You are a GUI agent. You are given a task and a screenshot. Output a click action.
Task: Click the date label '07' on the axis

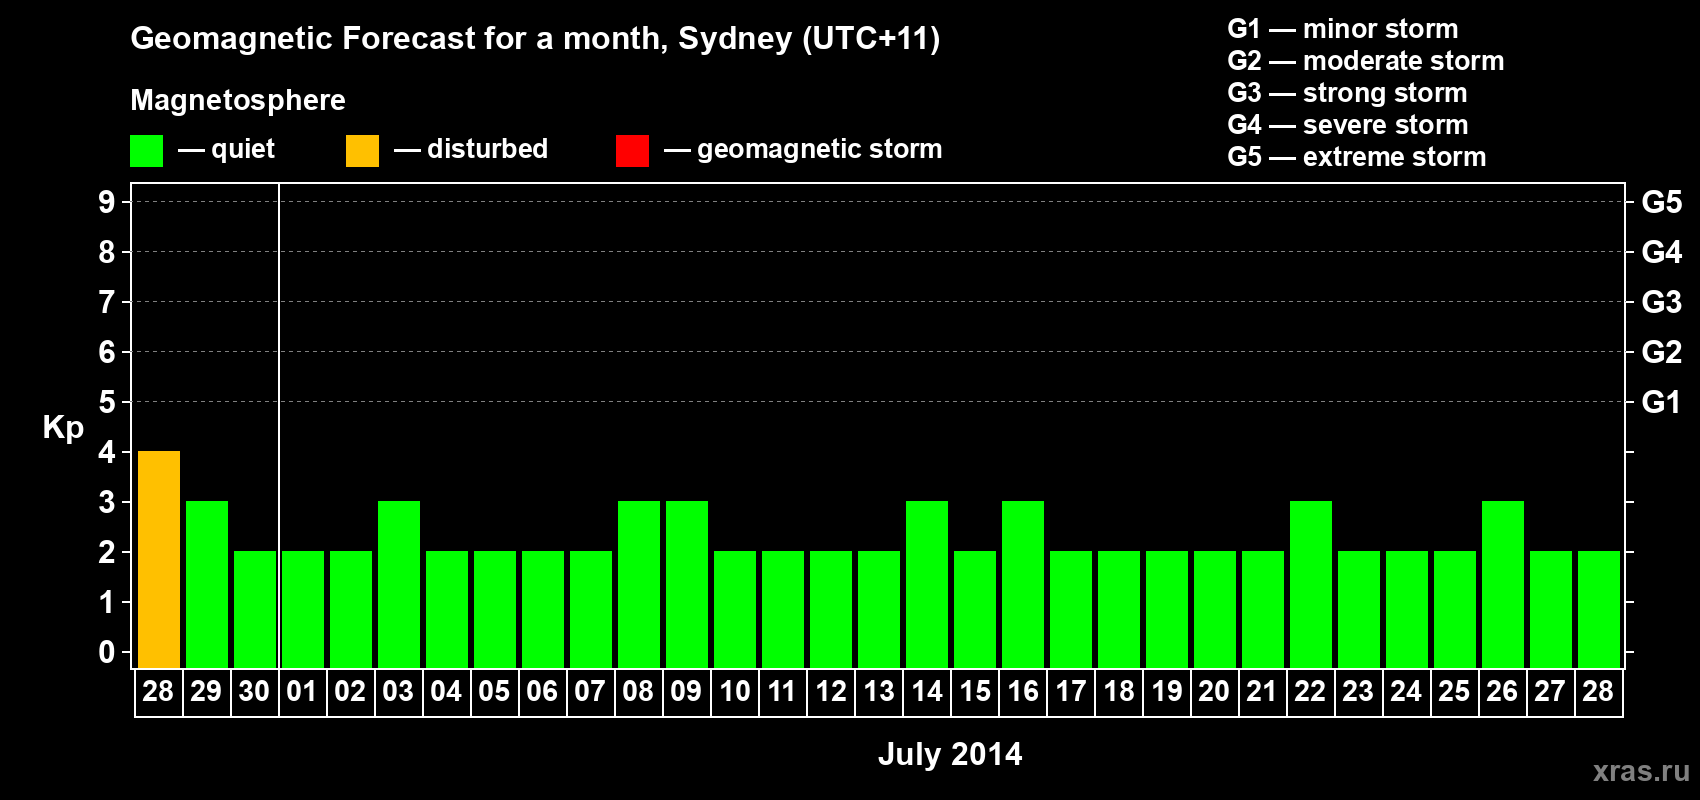pyautogui.click(x=590, y=691)
